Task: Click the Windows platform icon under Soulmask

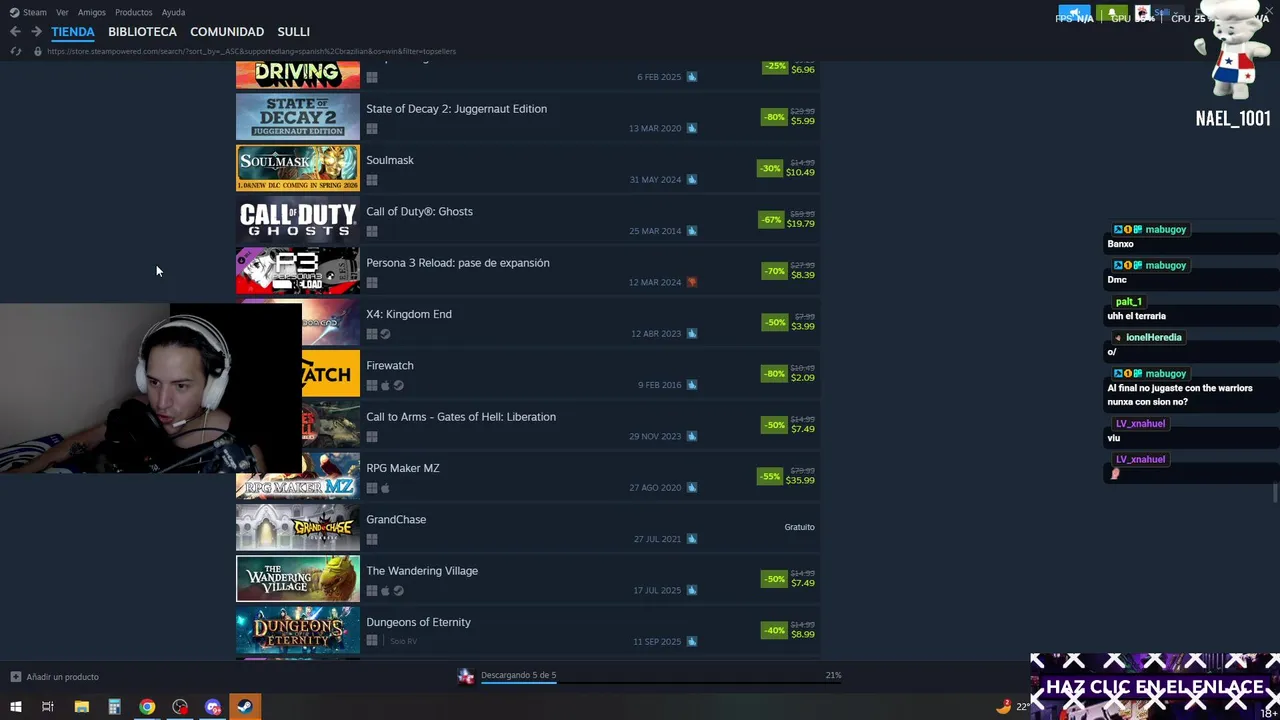Action: pos(372,181)
